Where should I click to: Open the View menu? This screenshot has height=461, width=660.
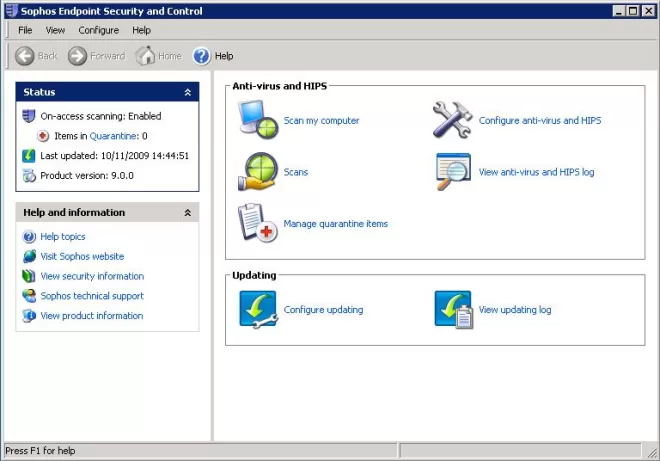pos(55,30)
